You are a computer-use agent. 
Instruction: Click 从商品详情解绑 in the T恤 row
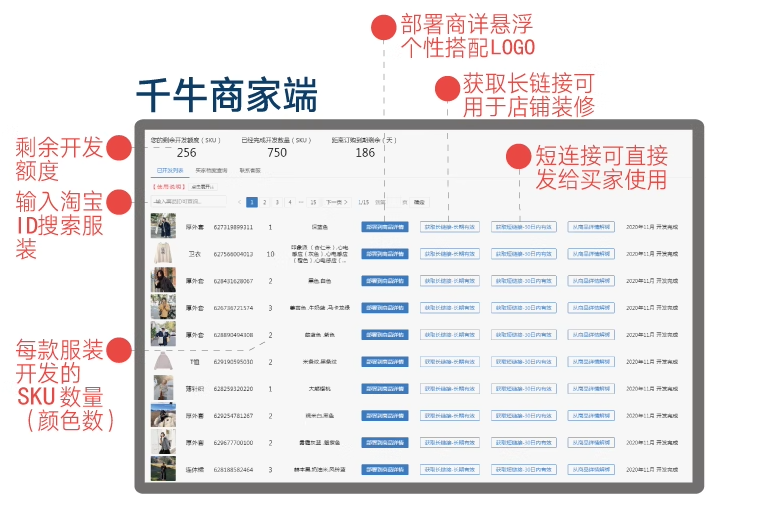click(x=591, y=362)
